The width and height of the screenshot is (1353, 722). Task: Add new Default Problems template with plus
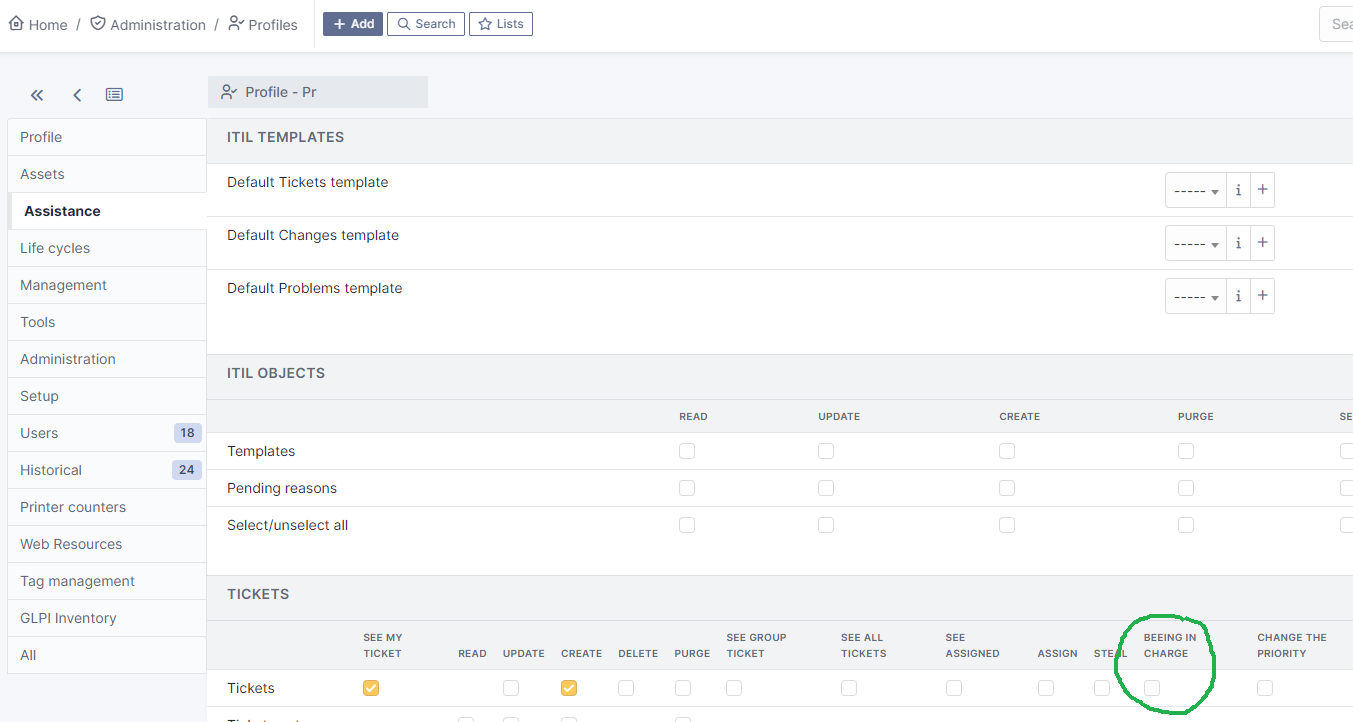pos(1262,296)
